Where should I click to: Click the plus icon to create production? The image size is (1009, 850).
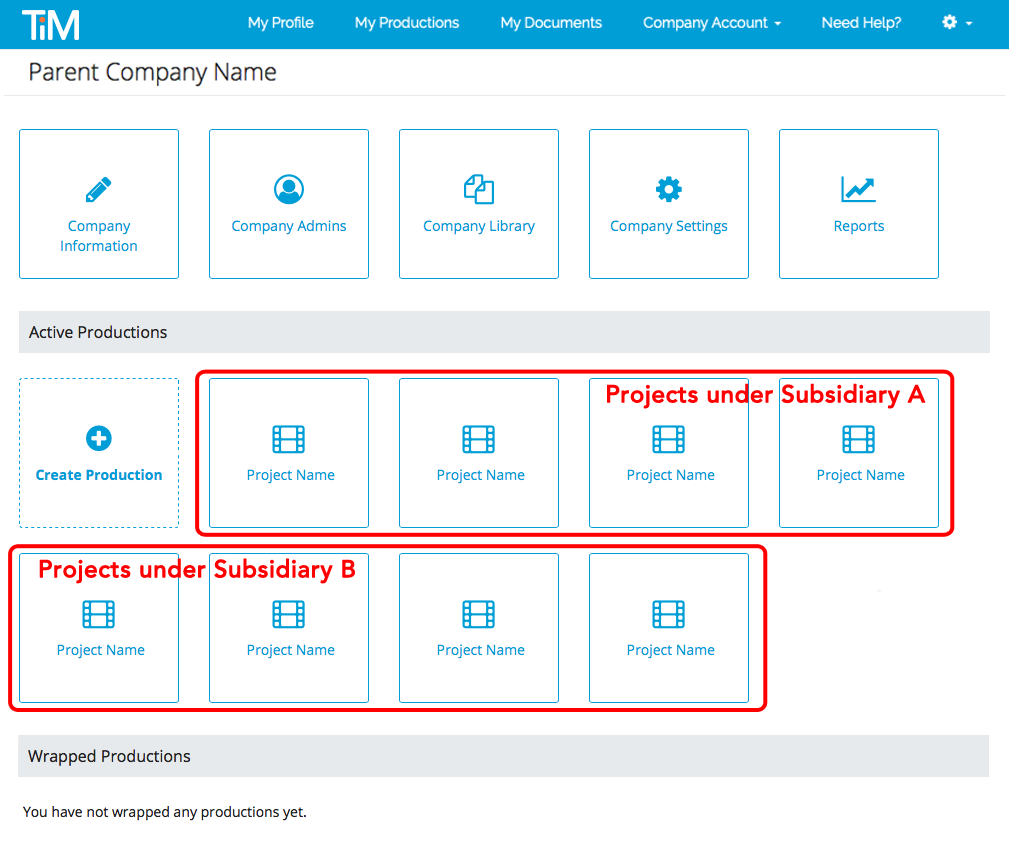[x=98, y=438]
